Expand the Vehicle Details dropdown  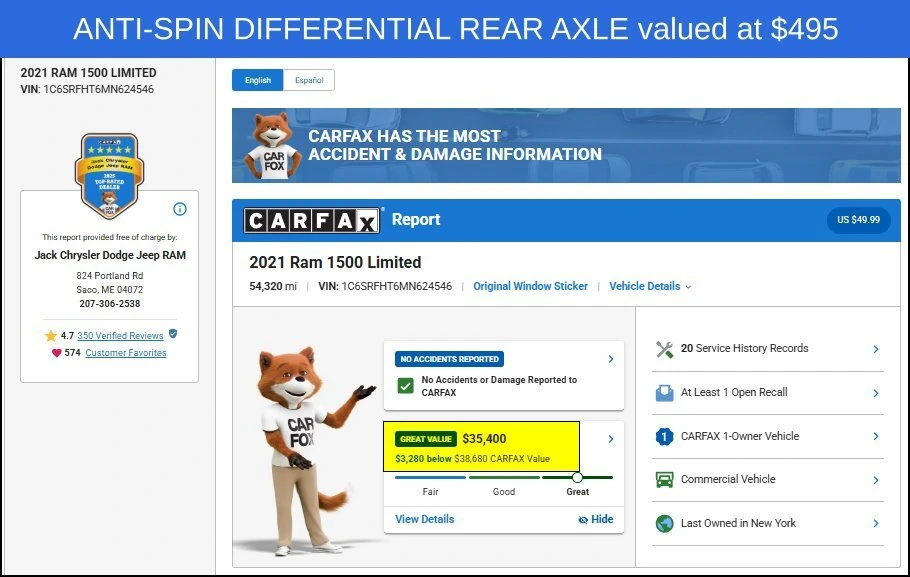[x=650, y=286]
